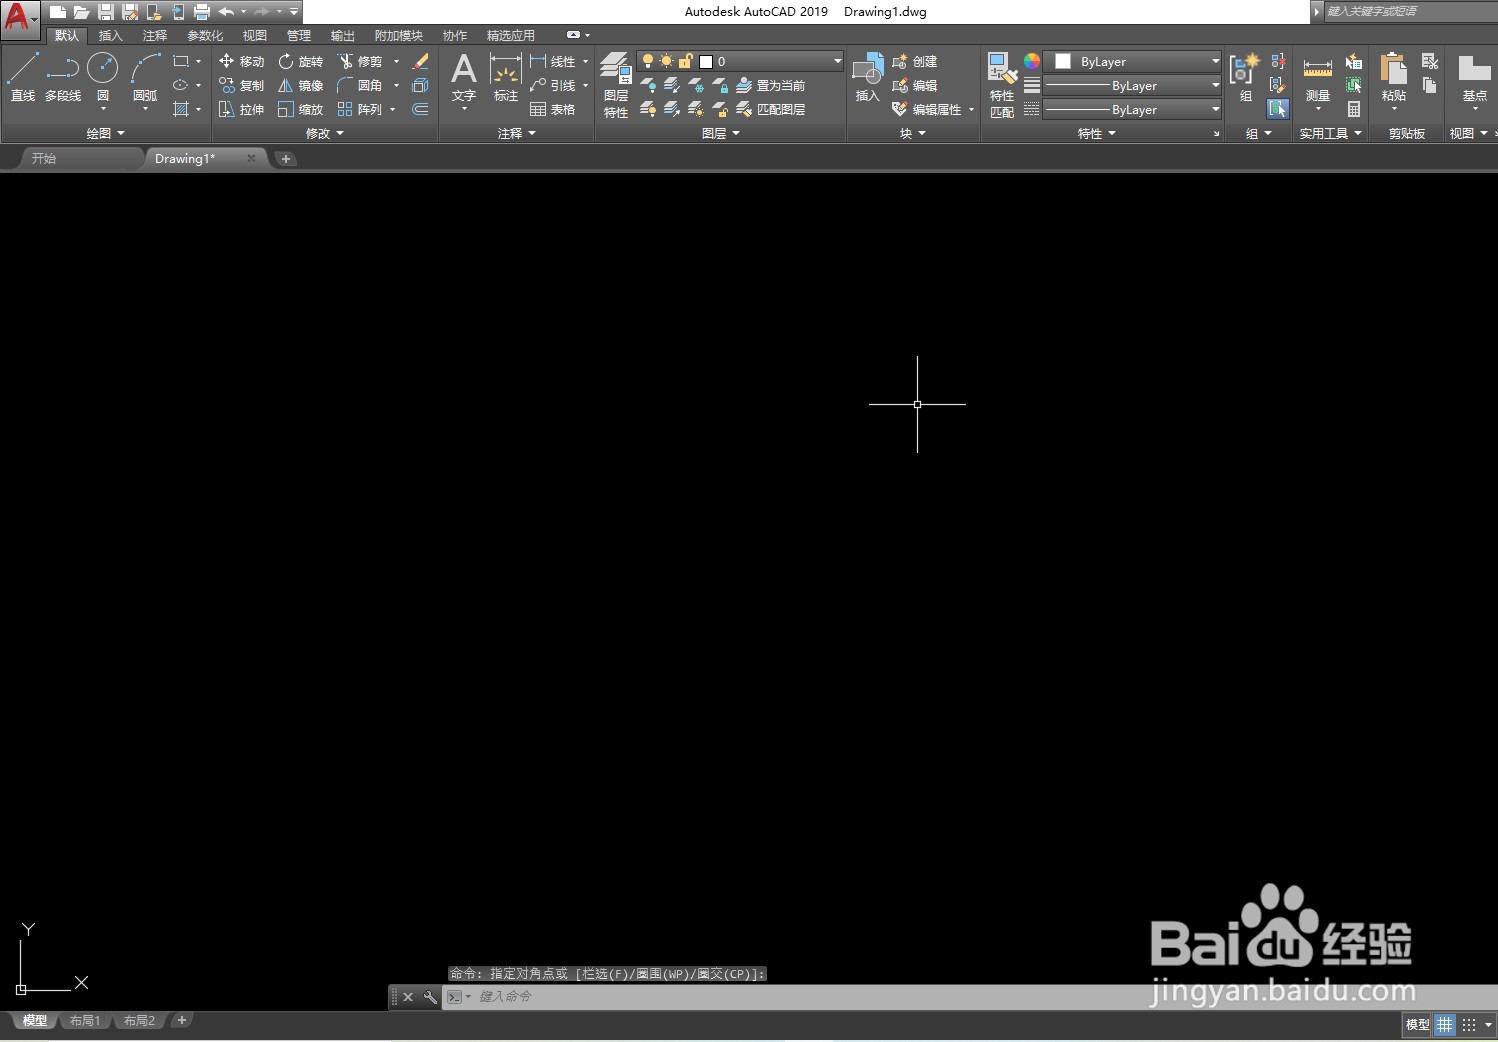Image resolution: width=1498 pixels, height=1042 pixels.
Task: Open the AutoCAD application menu button
Action: [20, 18]
